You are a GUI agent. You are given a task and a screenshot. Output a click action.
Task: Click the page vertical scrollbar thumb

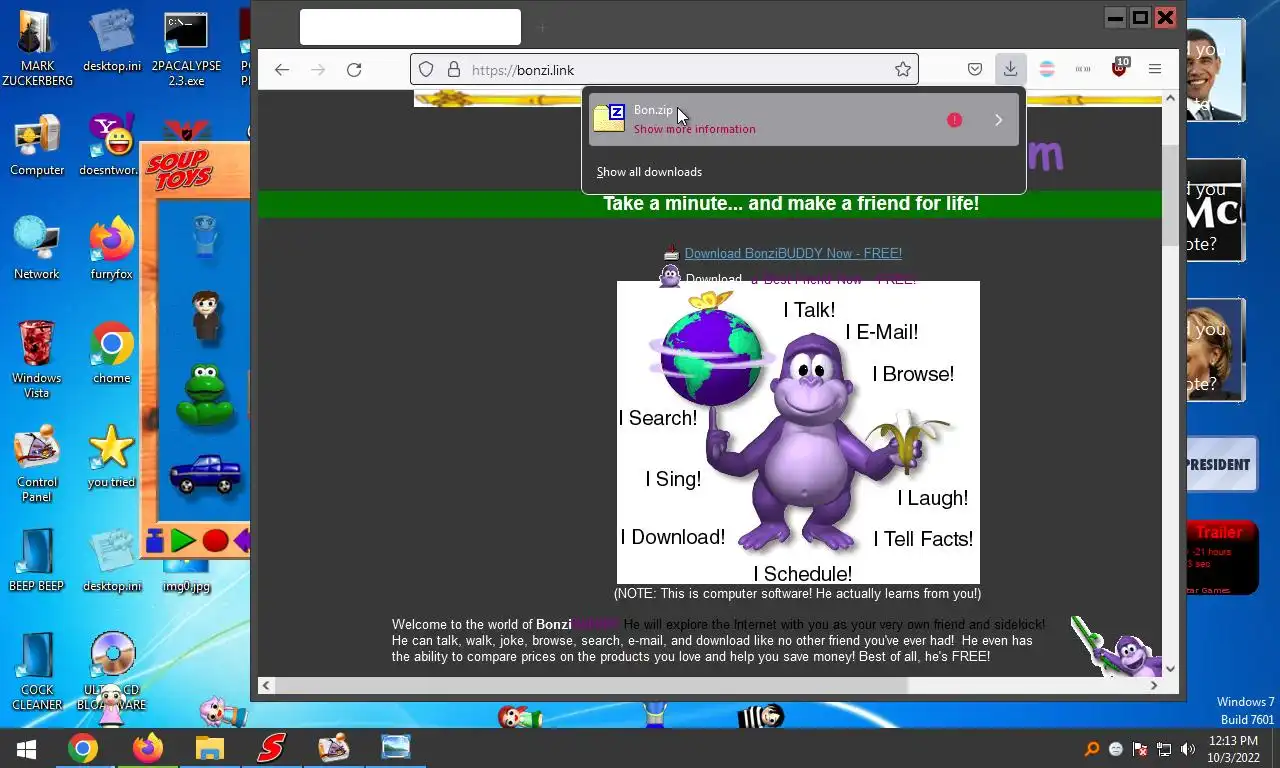coord(1170,194)
